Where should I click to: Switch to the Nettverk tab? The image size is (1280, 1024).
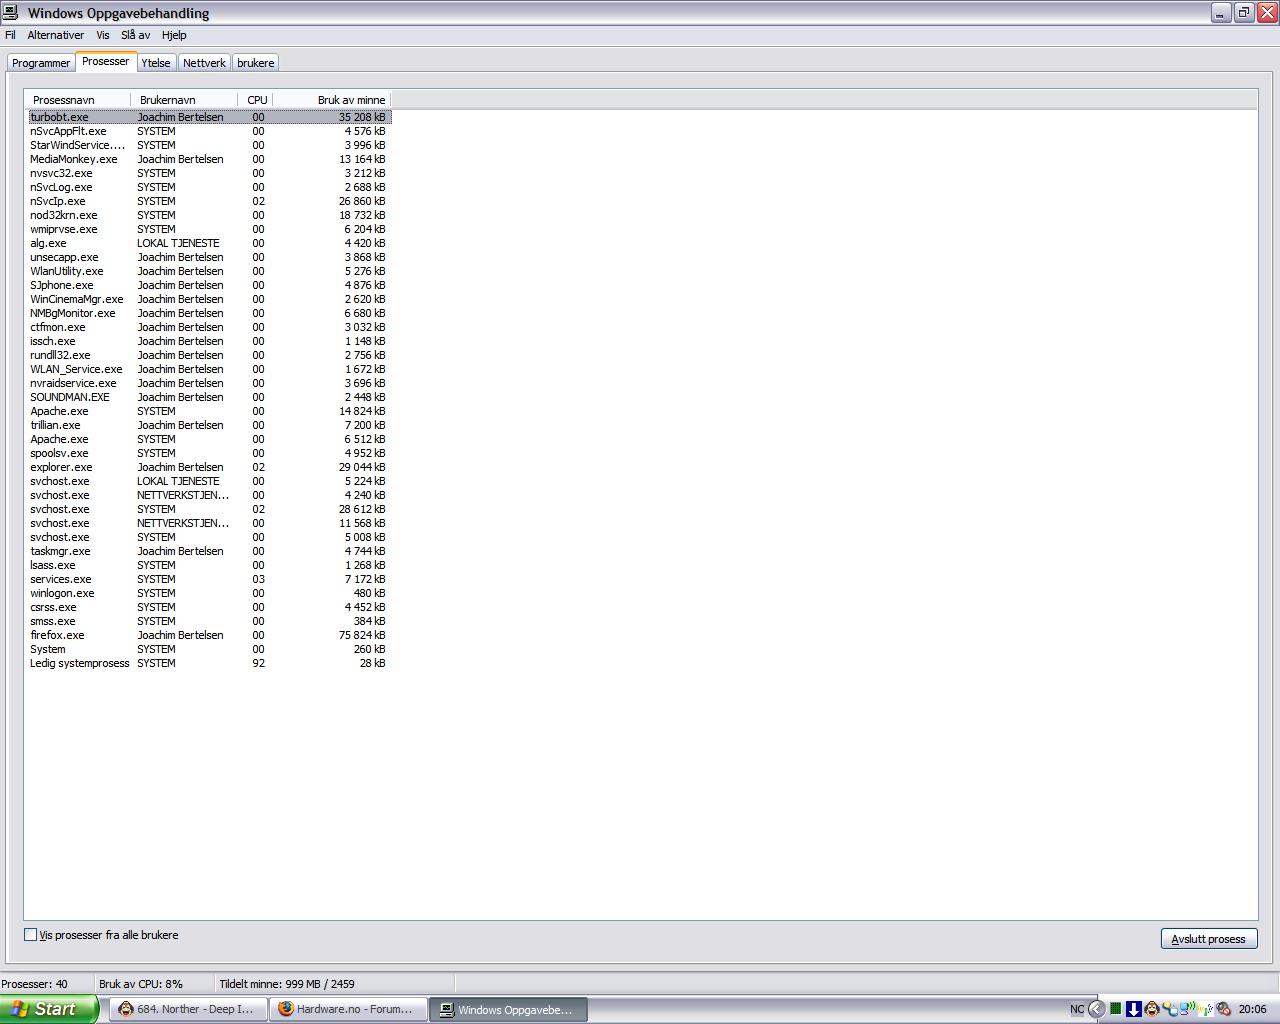[204, 63]
